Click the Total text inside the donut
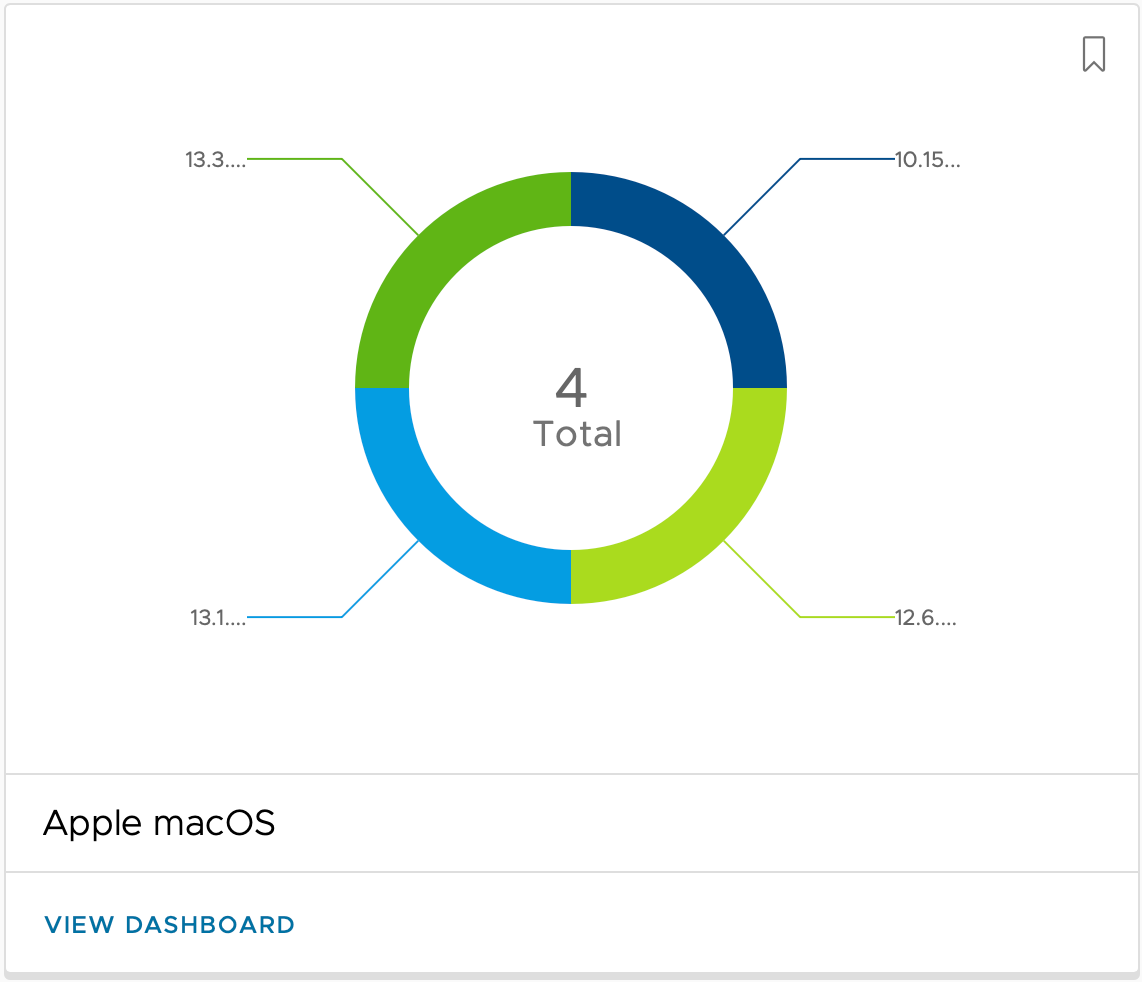Viewport: 1142px width, 982px height. pos(577,434)
